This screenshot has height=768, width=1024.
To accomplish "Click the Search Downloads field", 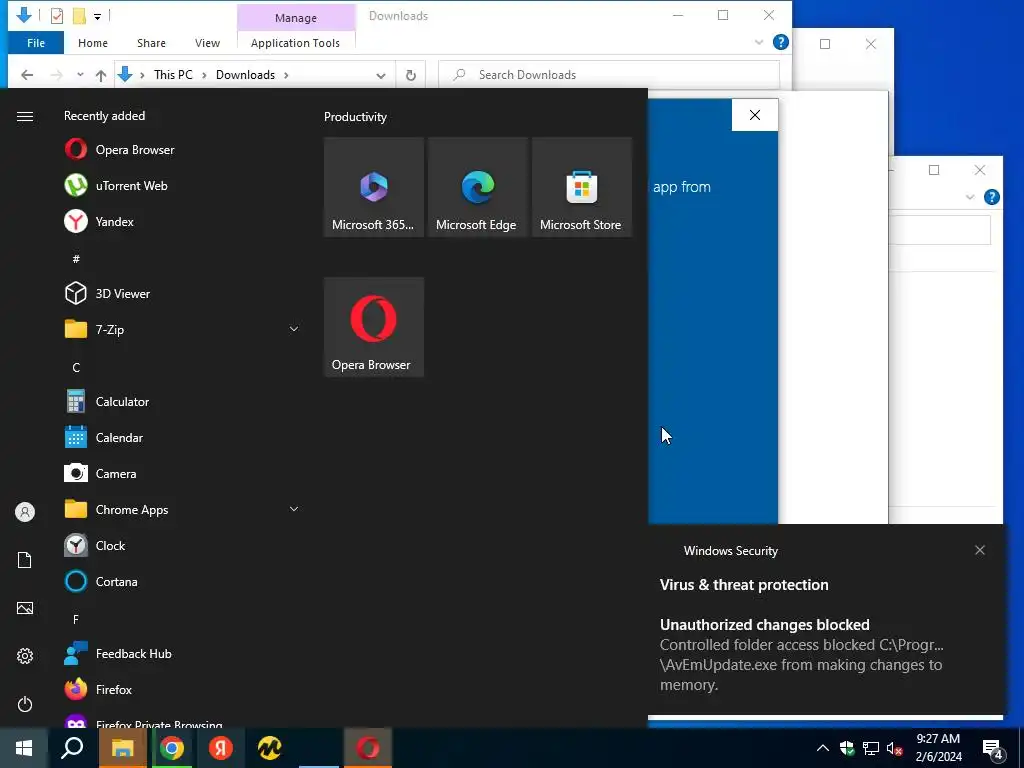I will [x=609, y=75].
